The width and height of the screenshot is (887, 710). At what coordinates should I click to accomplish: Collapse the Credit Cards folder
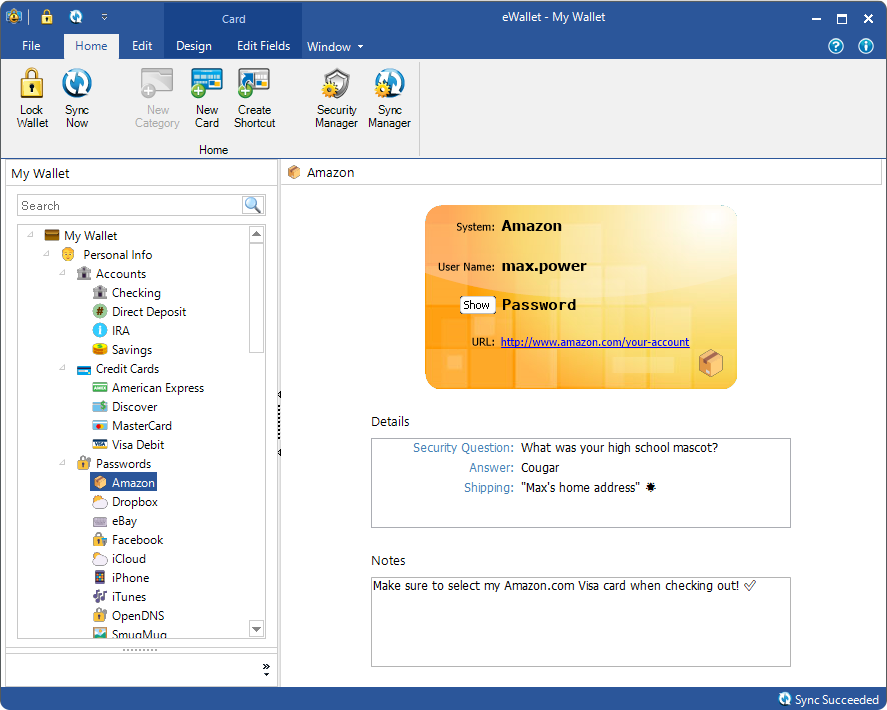pos(62,368)
